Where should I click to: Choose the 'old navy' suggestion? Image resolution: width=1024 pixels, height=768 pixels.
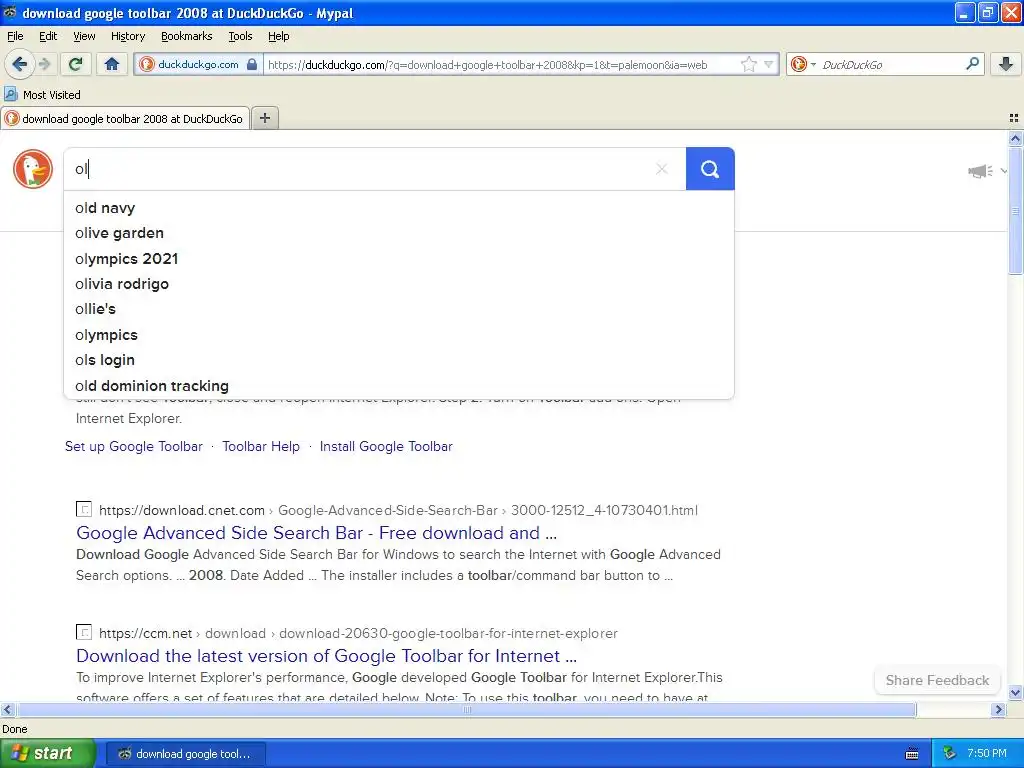[x=398, y=208]
